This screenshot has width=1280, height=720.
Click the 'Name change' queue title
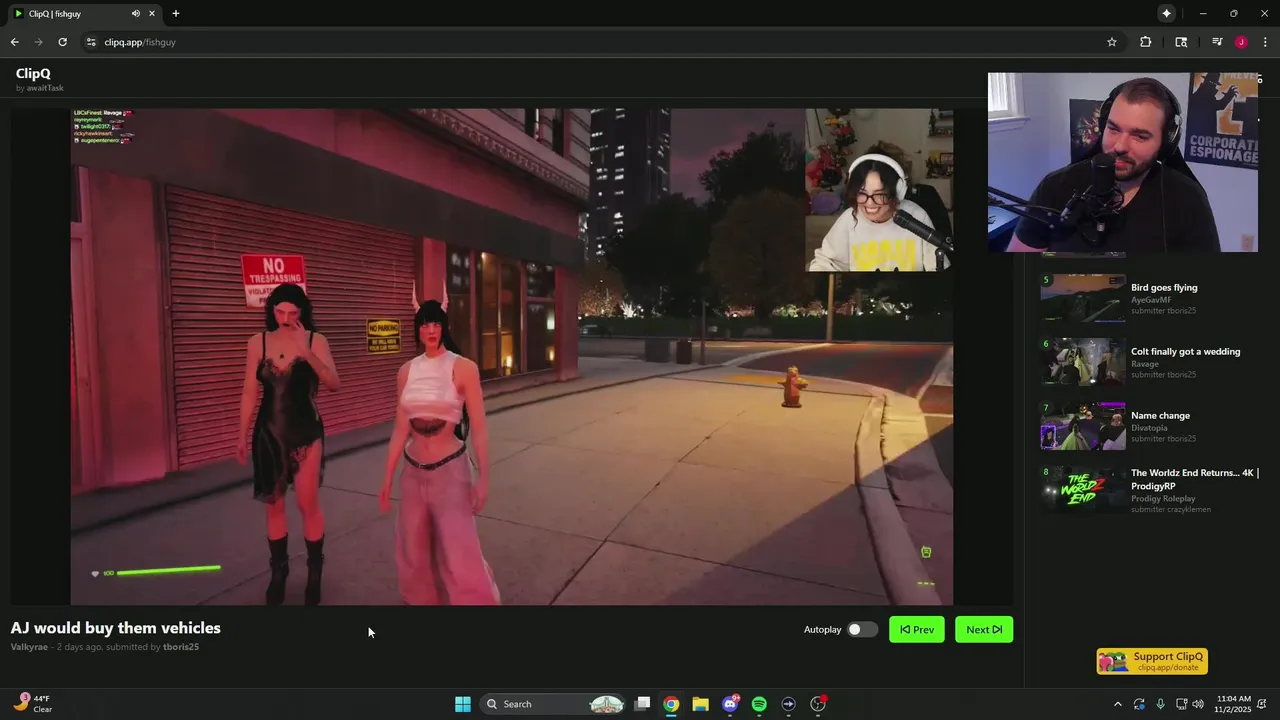1160,415
